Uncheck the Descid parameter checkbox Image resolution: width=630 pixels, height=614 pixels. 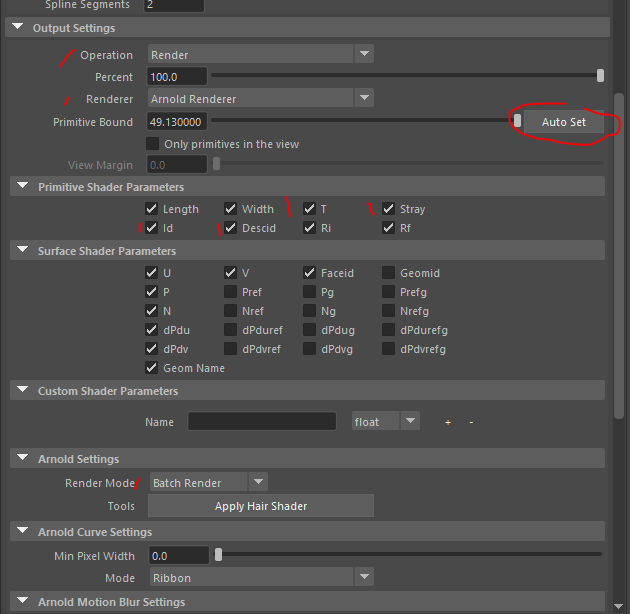pos(230,228)
